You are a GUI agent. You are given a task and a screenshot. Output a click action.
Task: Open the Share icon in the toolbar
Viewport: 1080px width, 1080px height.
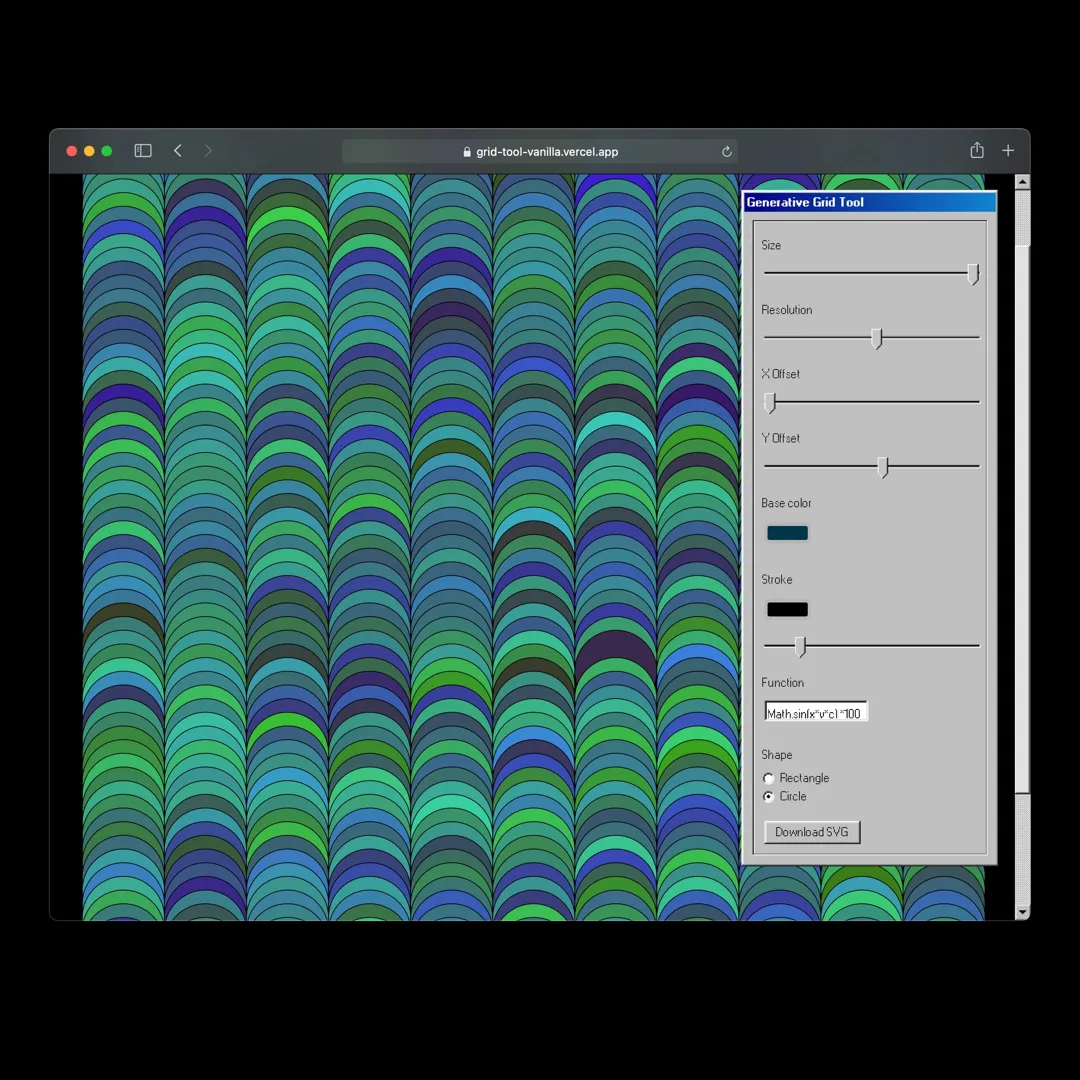coord(977,150)
